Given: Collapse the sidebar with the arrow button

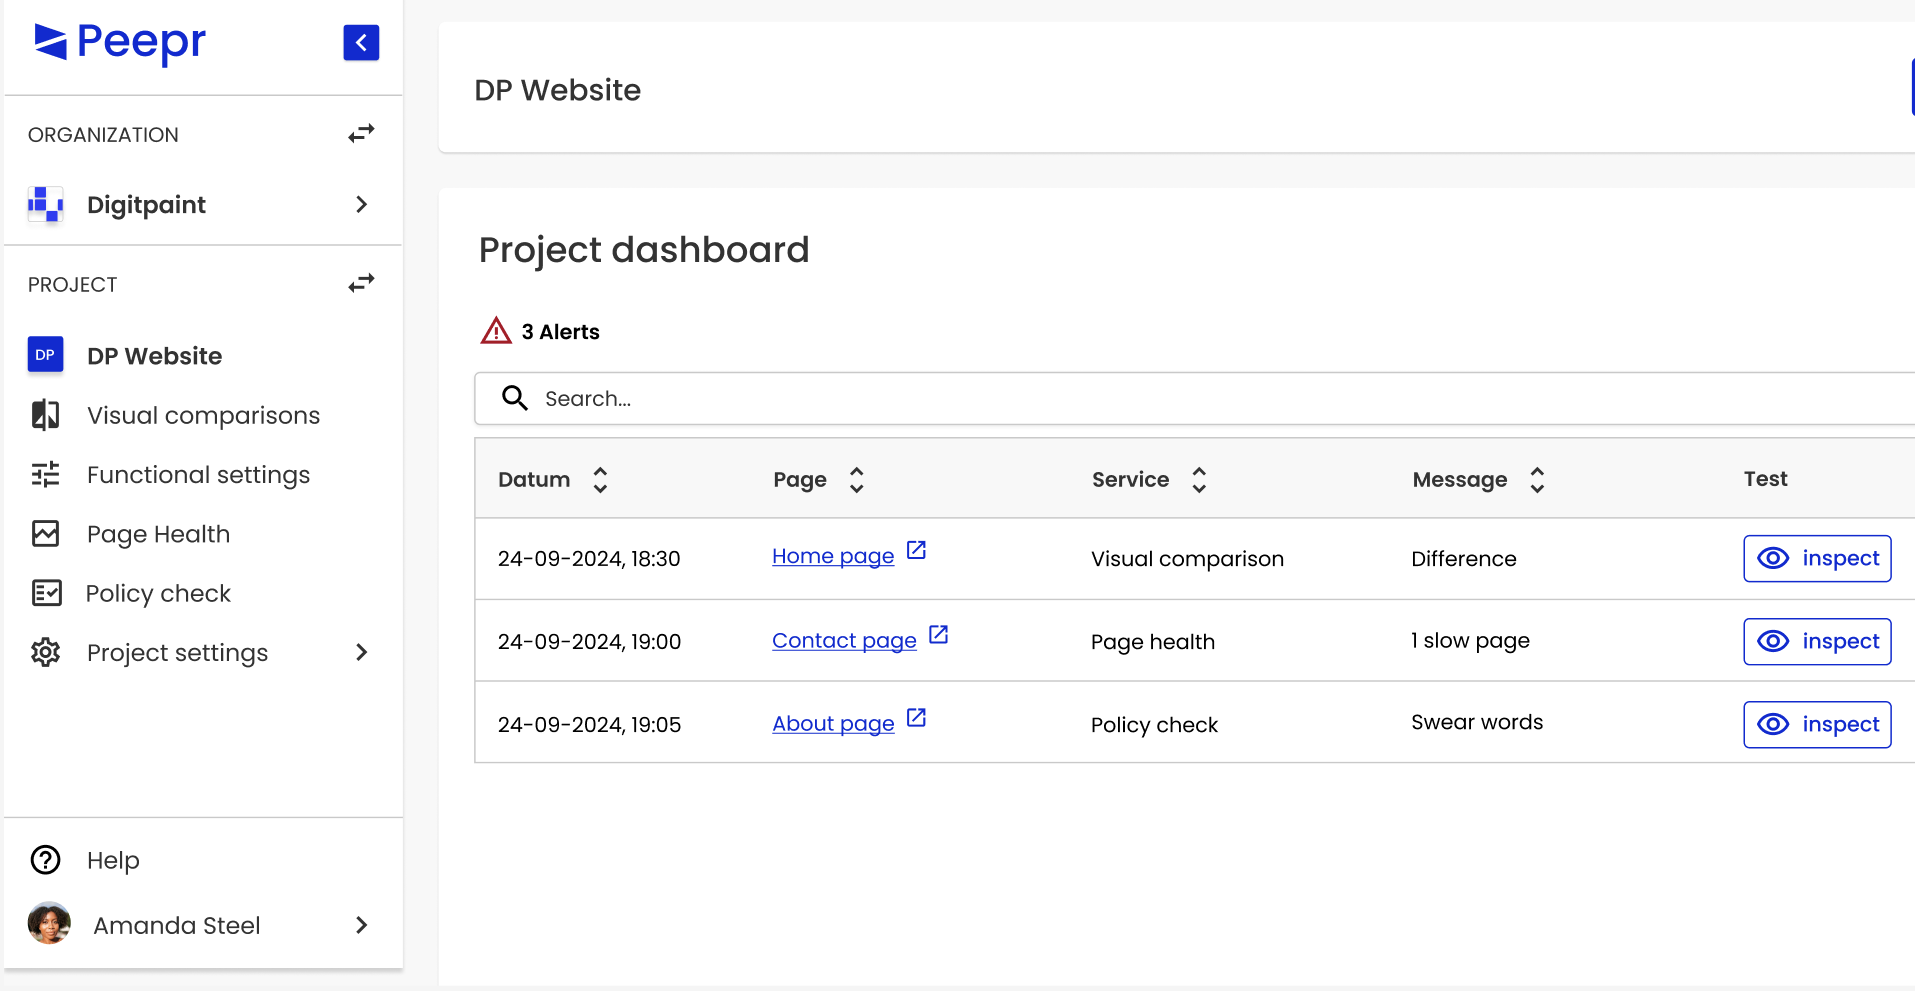Looking at the screenshot, I should (x=361, y=43).
